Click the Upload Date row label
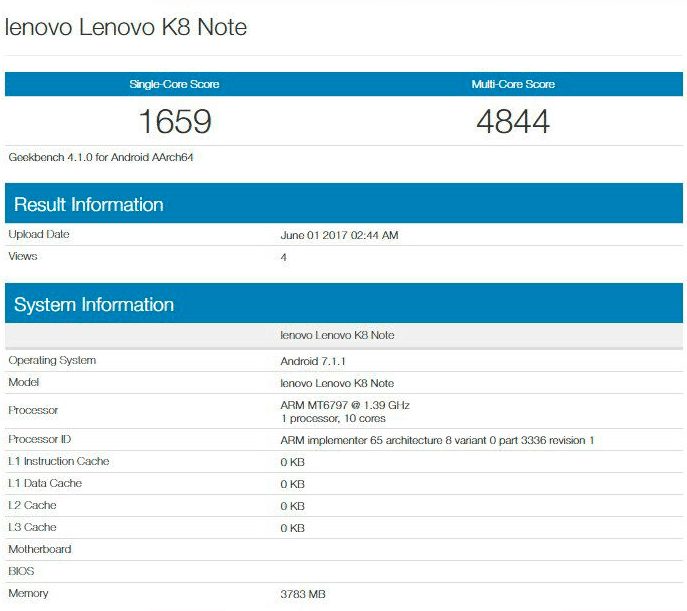The image size is (687, 611). [x=39, y=234]
